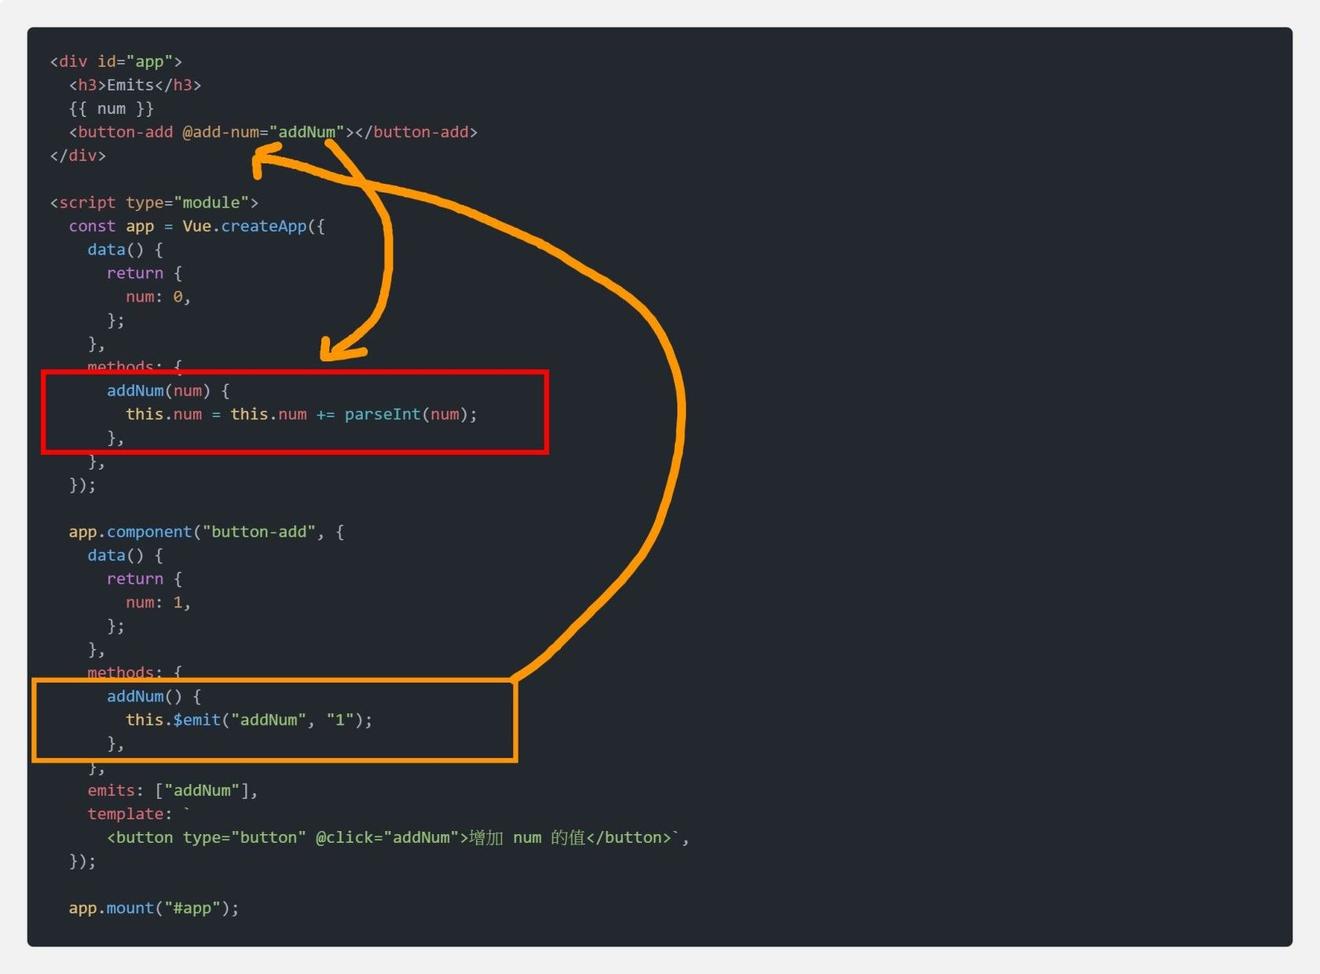Click the parseInt(num) call in the red box
The height and width of the screenshot is (974, 1320).
(410, 414)
